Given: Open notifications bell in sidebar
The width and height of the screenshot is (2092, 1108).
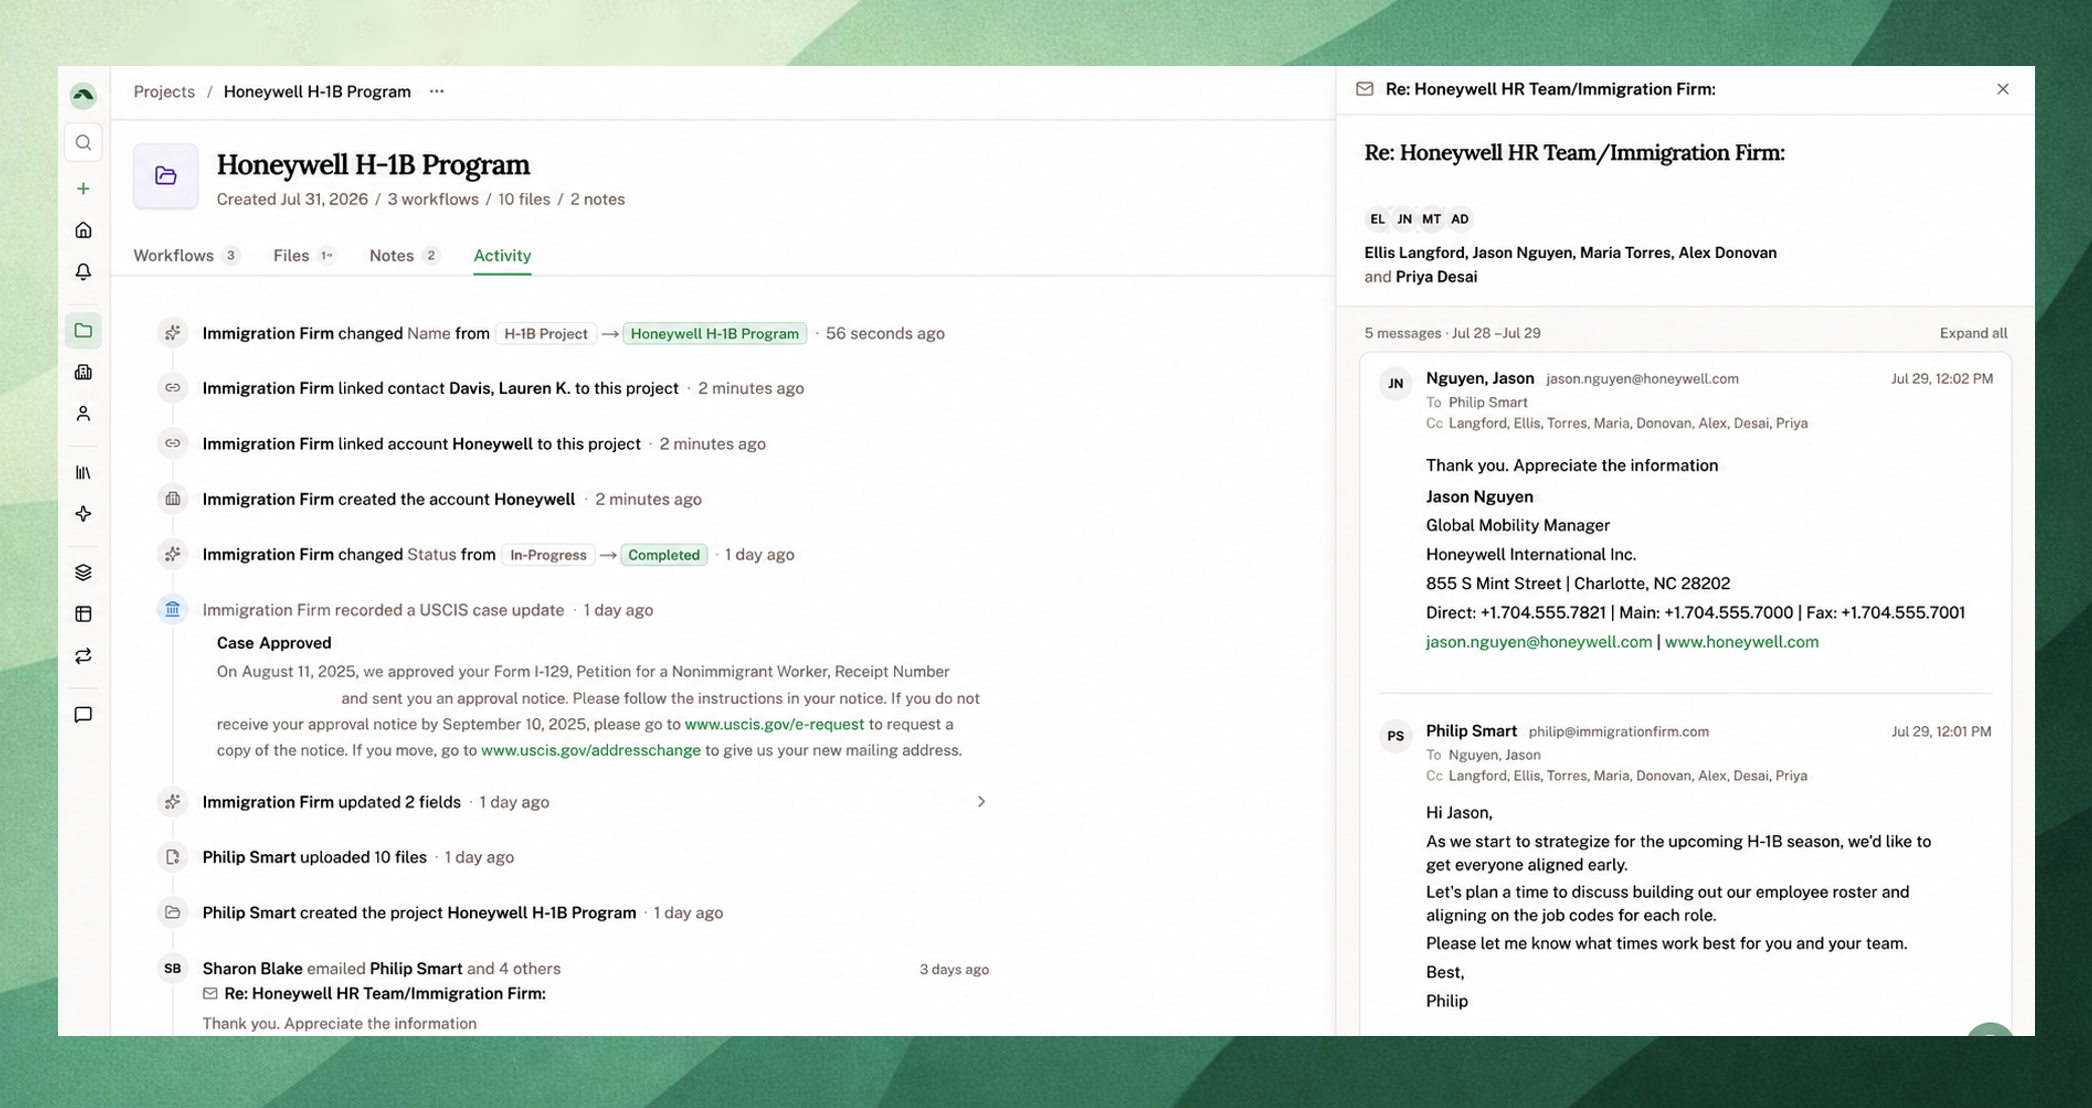Looking at the screenshot, I should click(x=83, y=272).
